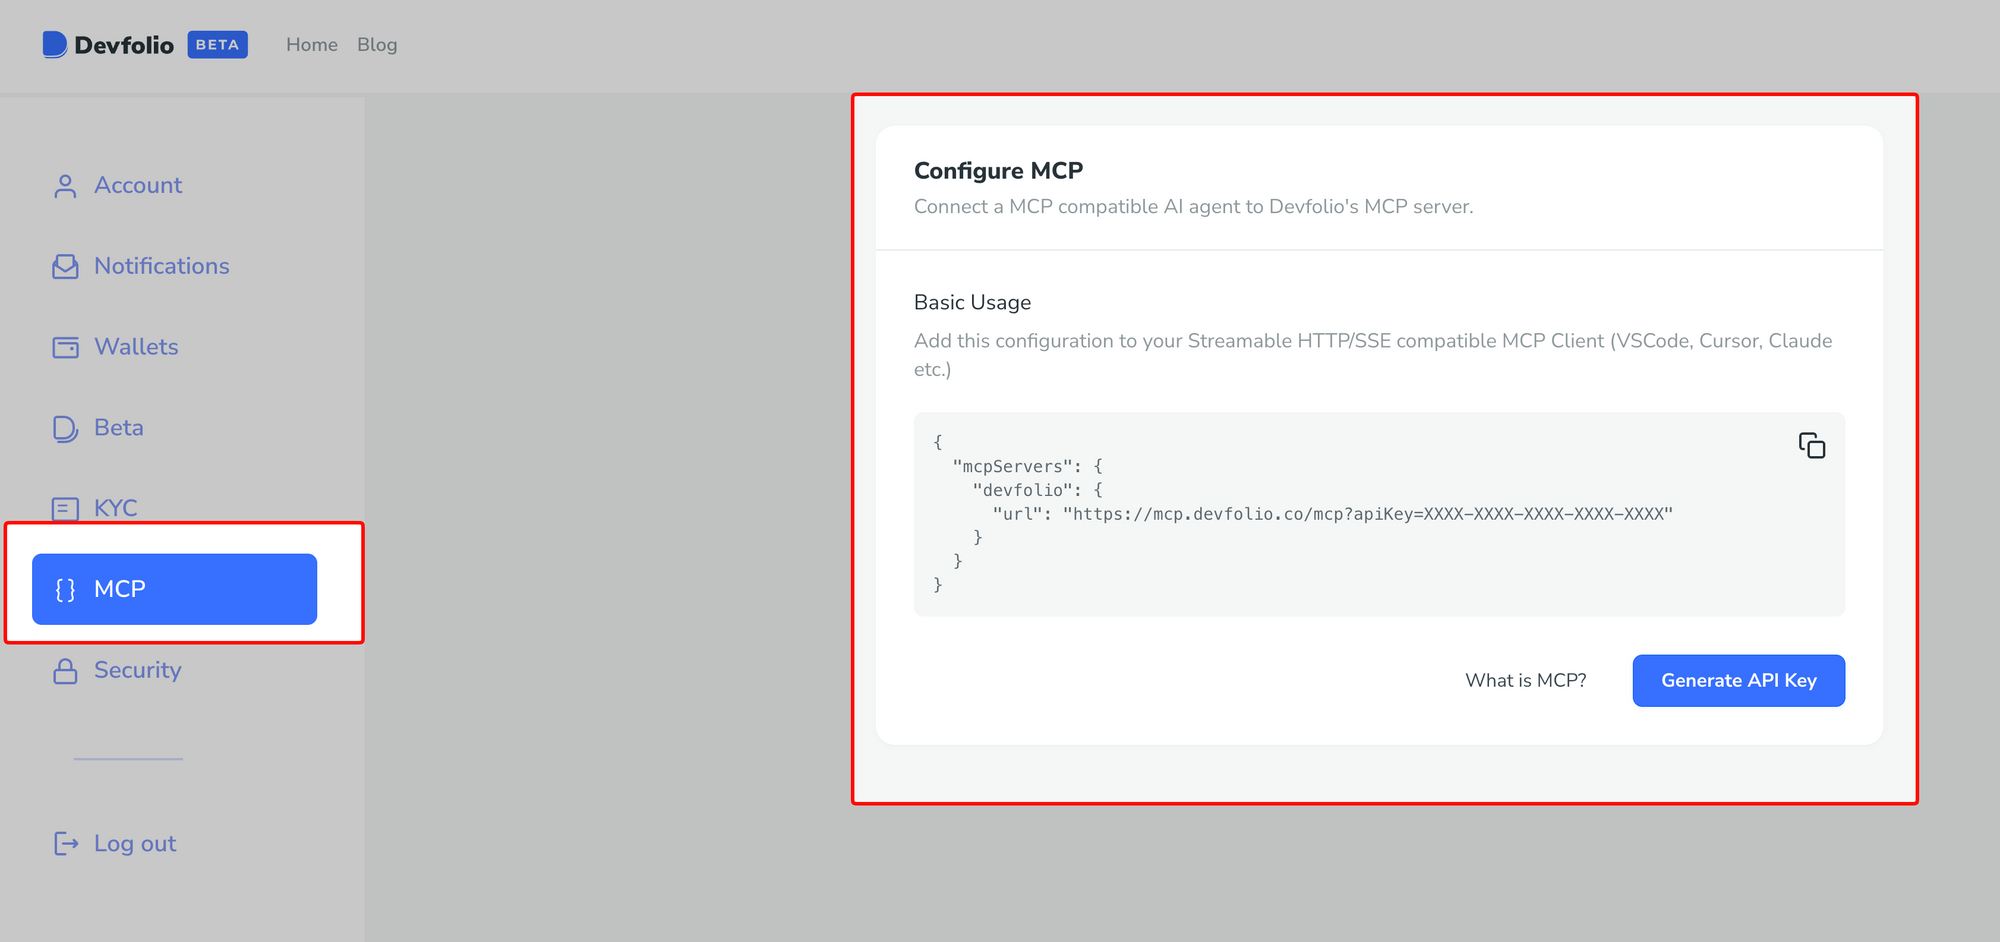The image size is (2000, 942).
Task: Click the mcp.devfolio.co URL in code block
Action: pyautogui.click(x=1367, y=514)
